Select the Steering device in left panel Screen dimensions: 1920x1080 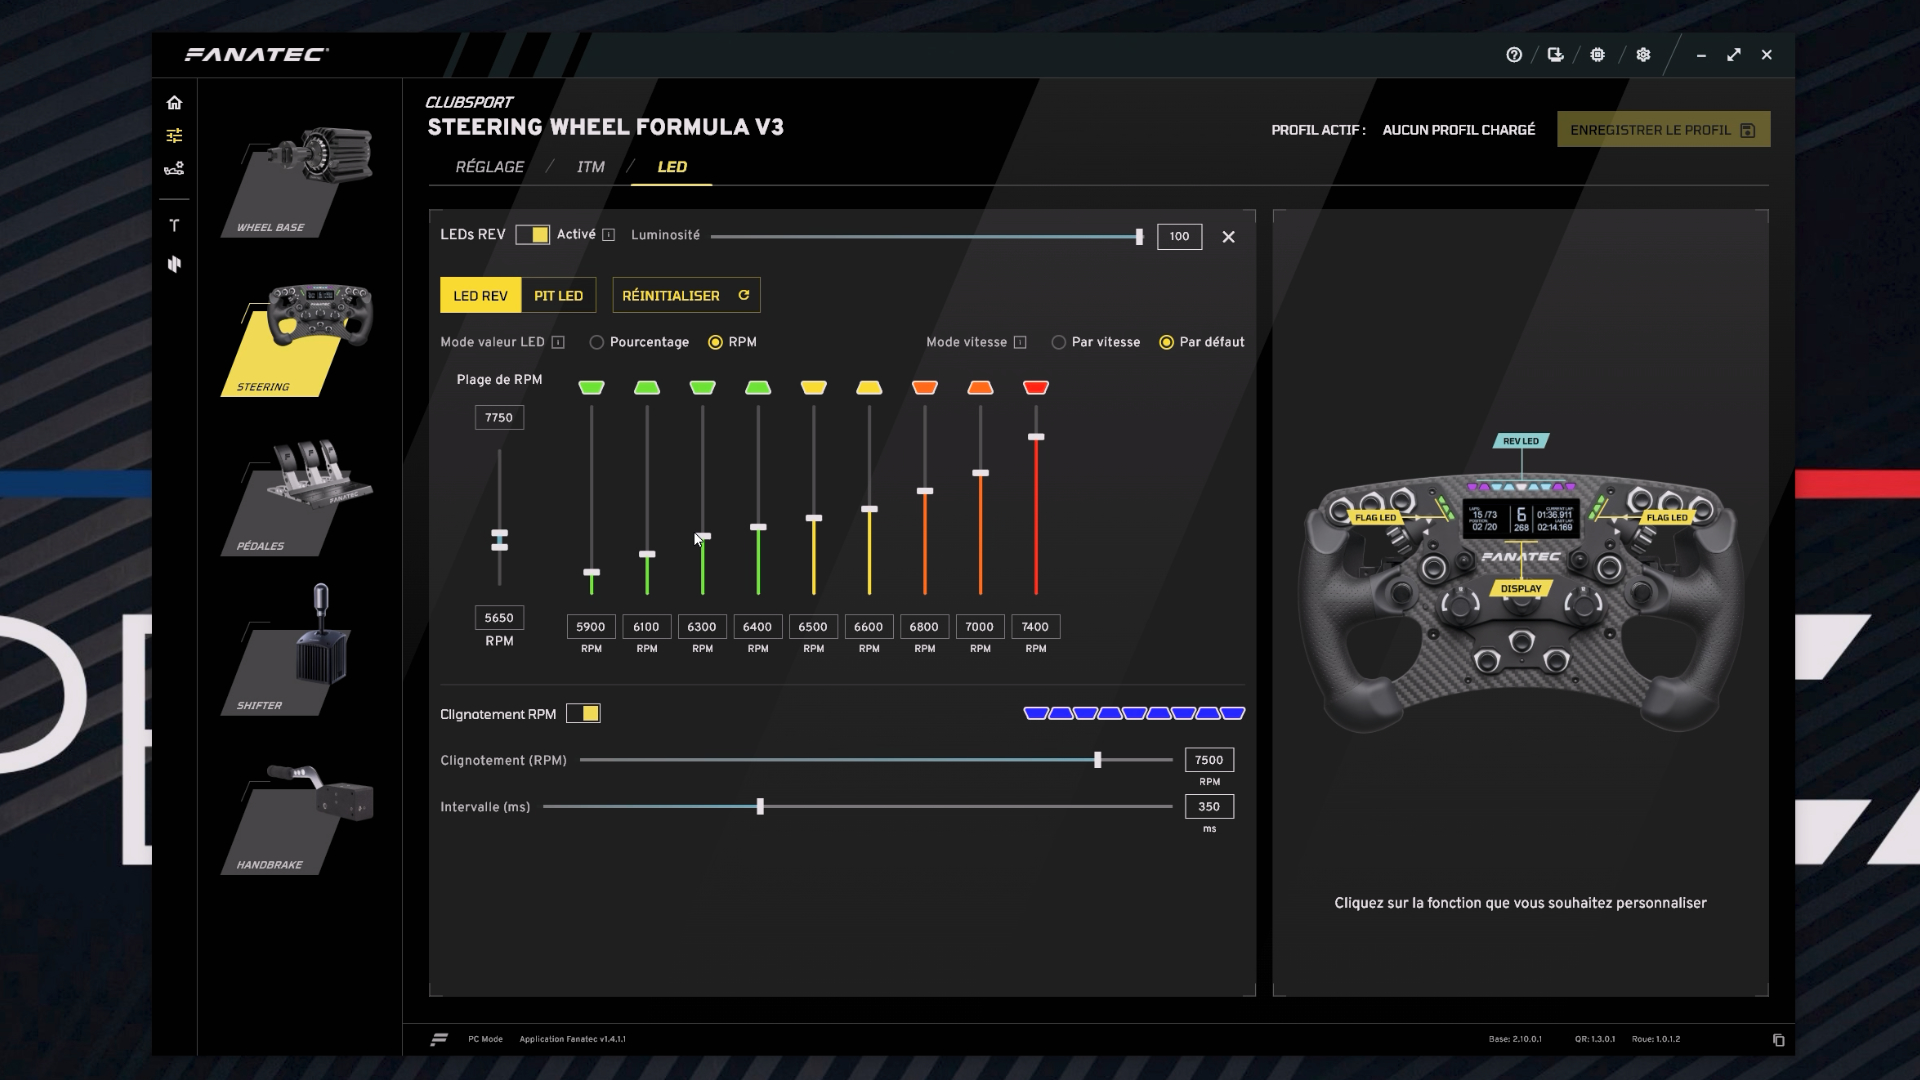pyautogui.click(x=300, y=330)
